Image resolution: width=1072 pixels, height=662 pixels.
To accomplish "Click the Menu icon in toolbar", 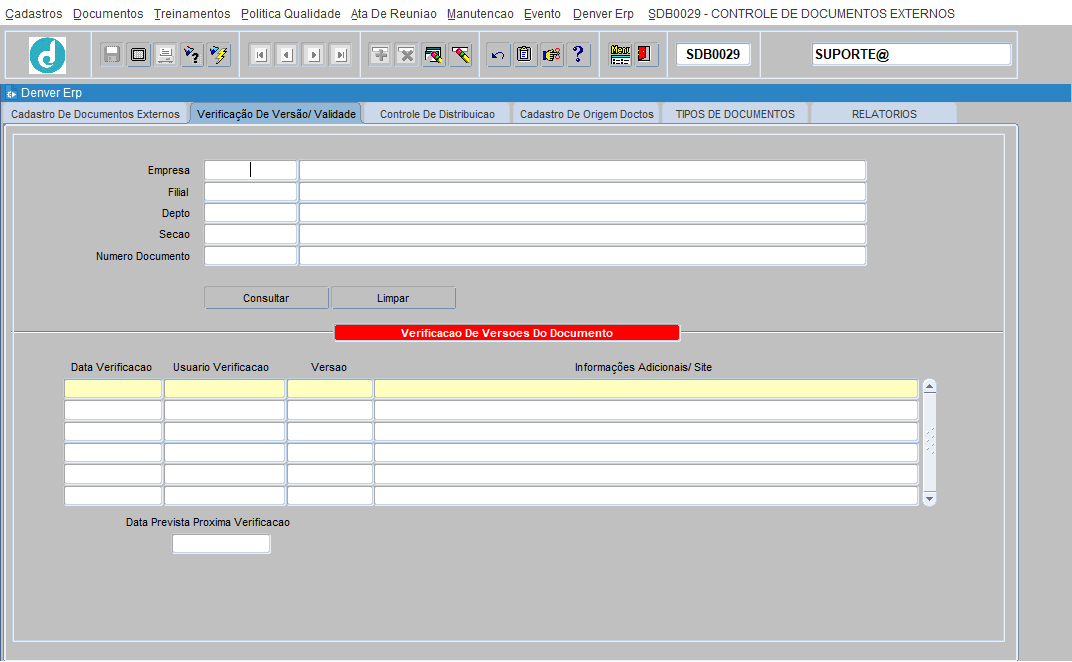I will coord(620,55).
